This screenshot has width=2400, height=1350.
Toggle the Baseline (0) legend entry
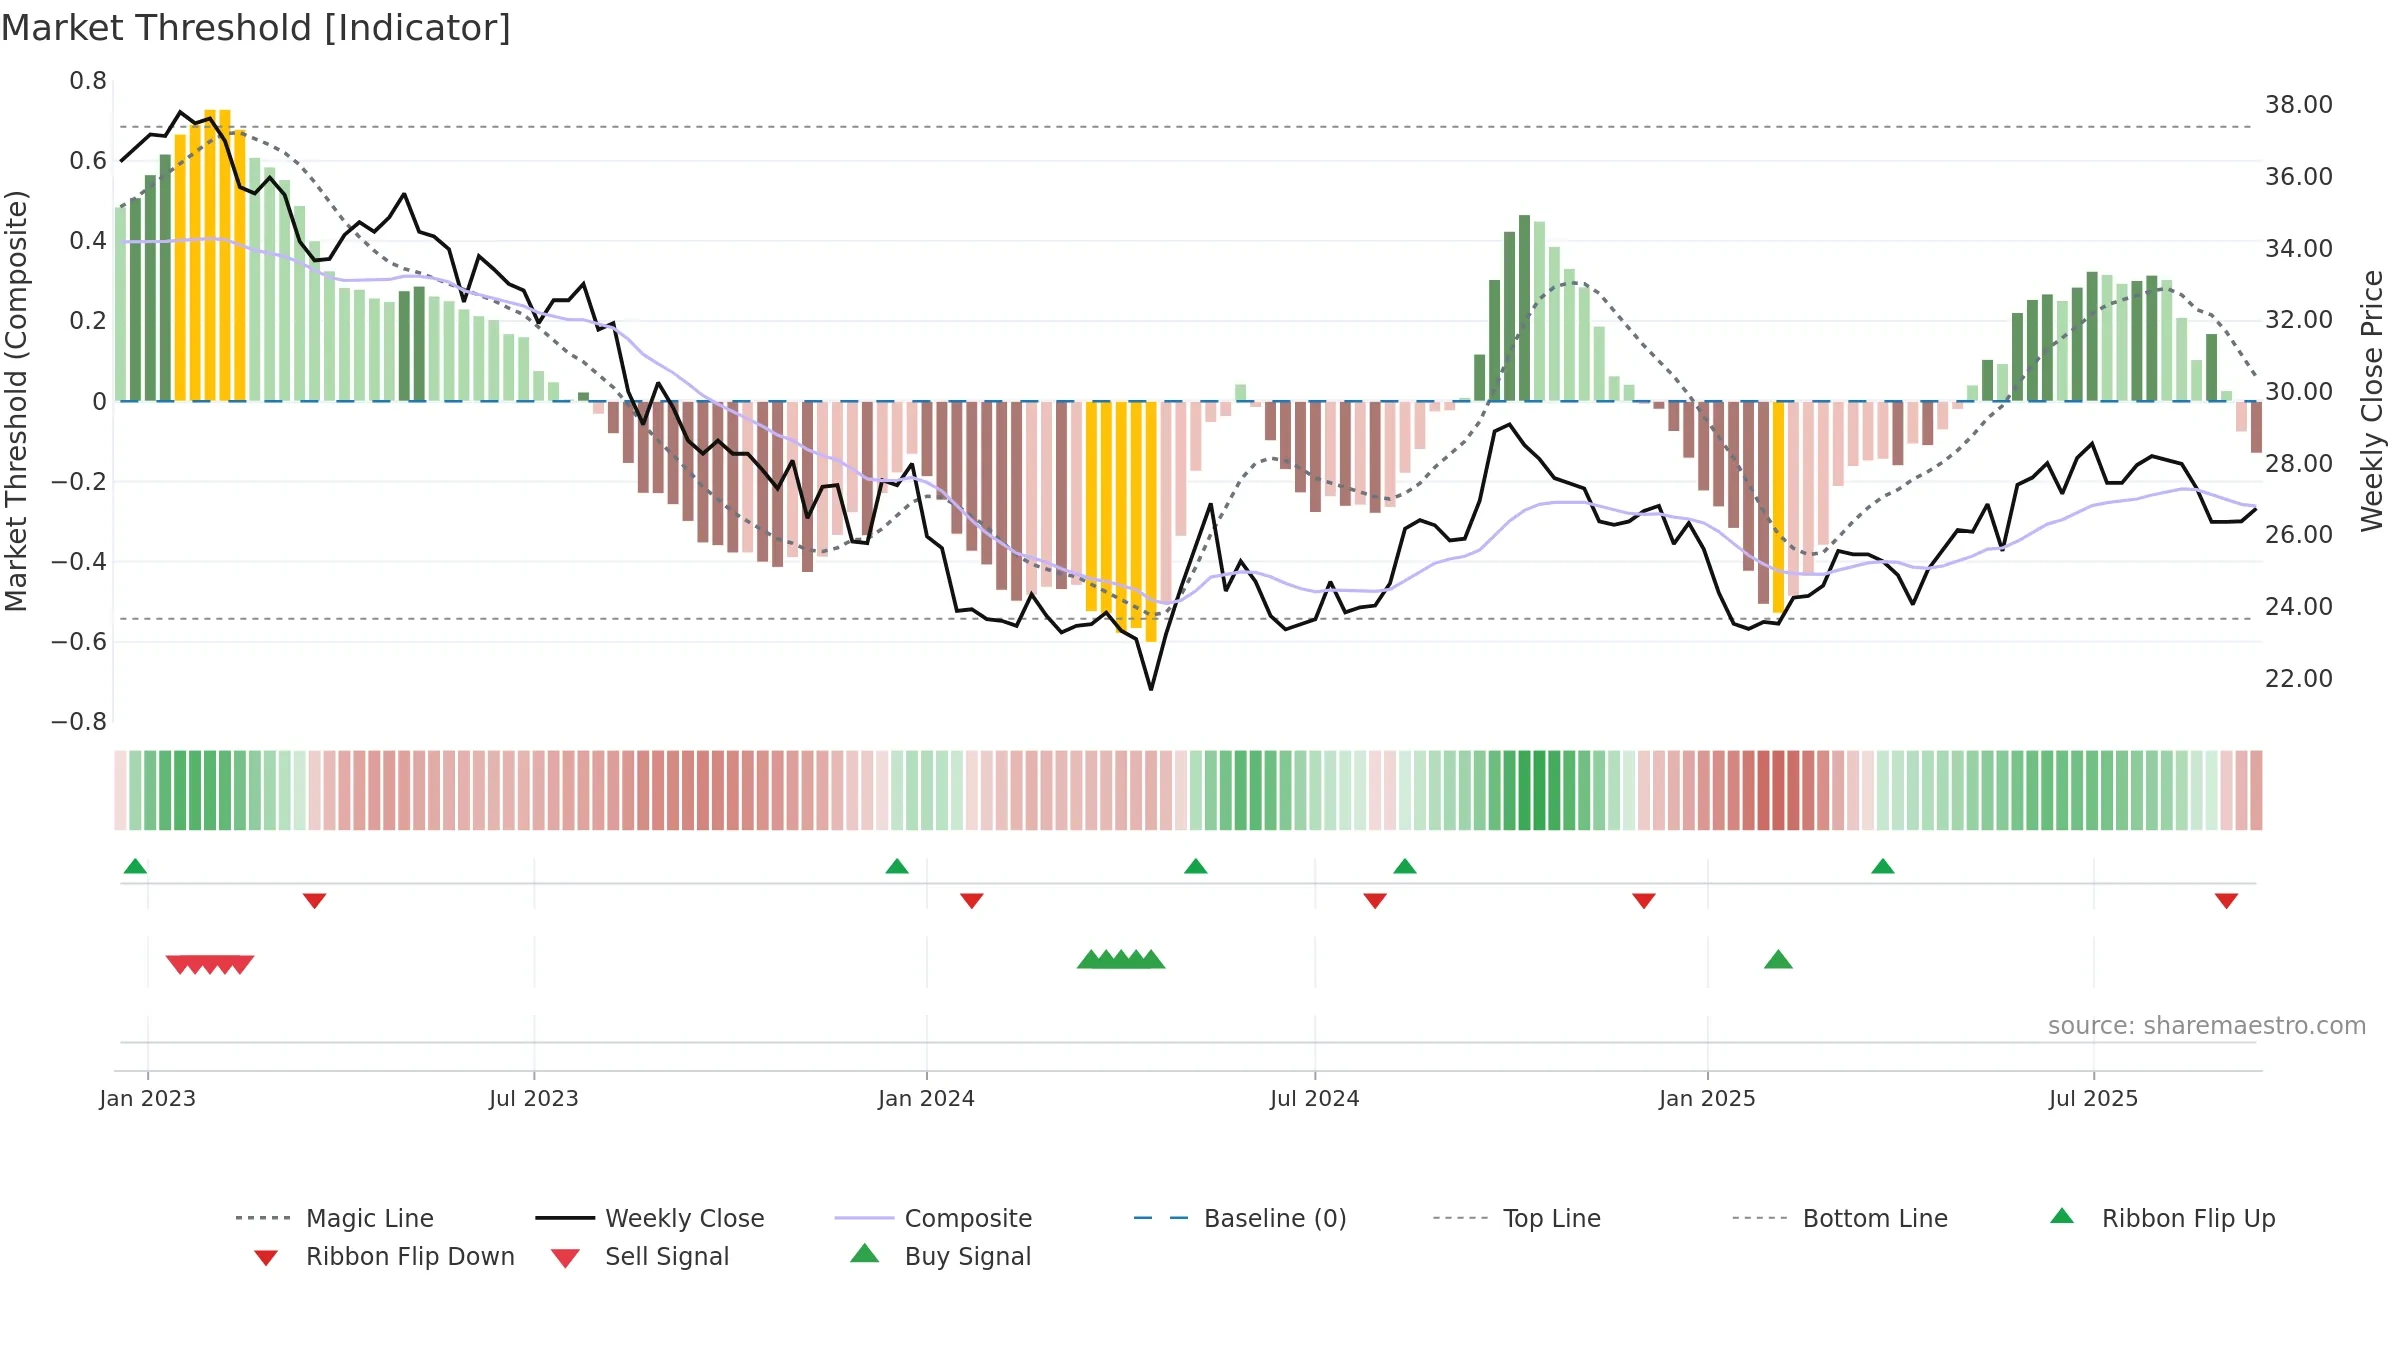pyautogui.click(x=1240, y=1218)
